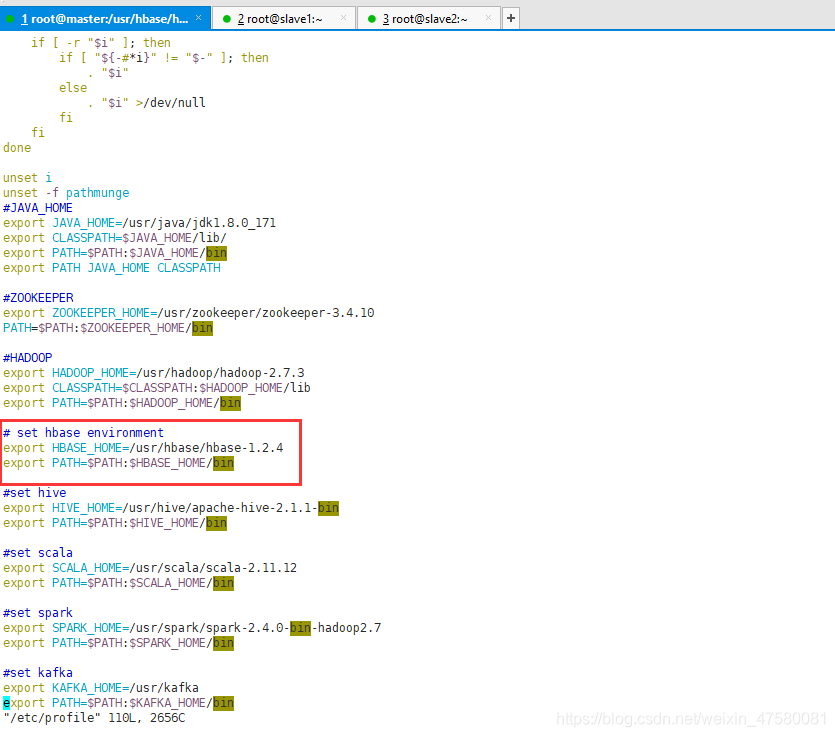The height and width of the screenshot is (737, 835).
Task: Switch to the root@master session tab
Action: [105, 19]
